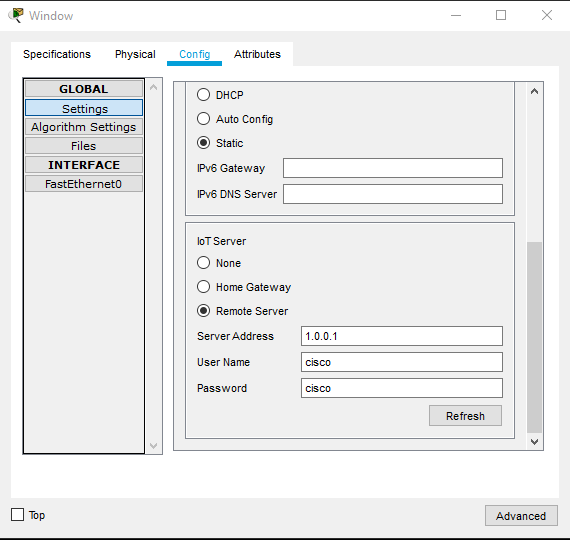Image resolution: width=570 pixels, height=540 pixels.
Task: Choose the Auto Config option
Action: coord(204,119)
